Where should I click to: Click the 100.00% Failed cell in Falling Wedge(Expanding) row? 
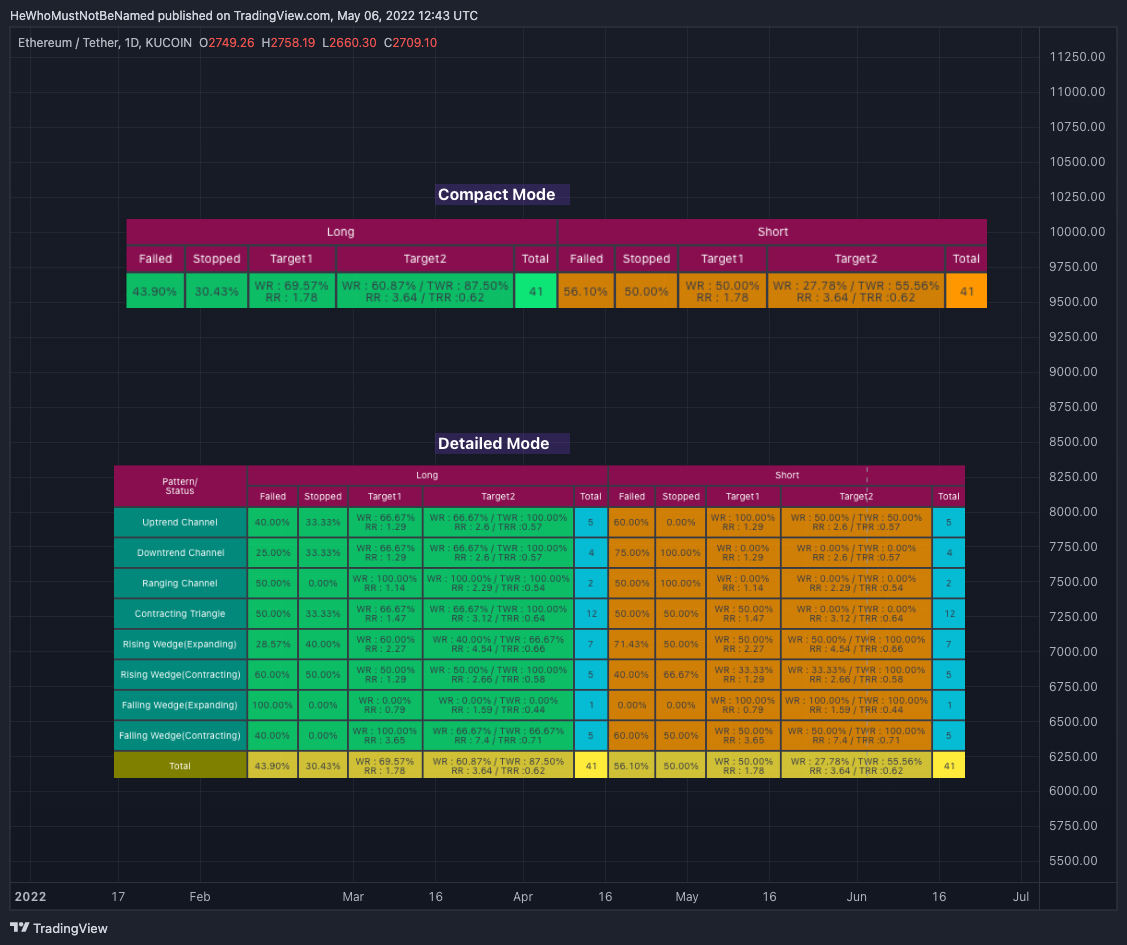(272, 705)
